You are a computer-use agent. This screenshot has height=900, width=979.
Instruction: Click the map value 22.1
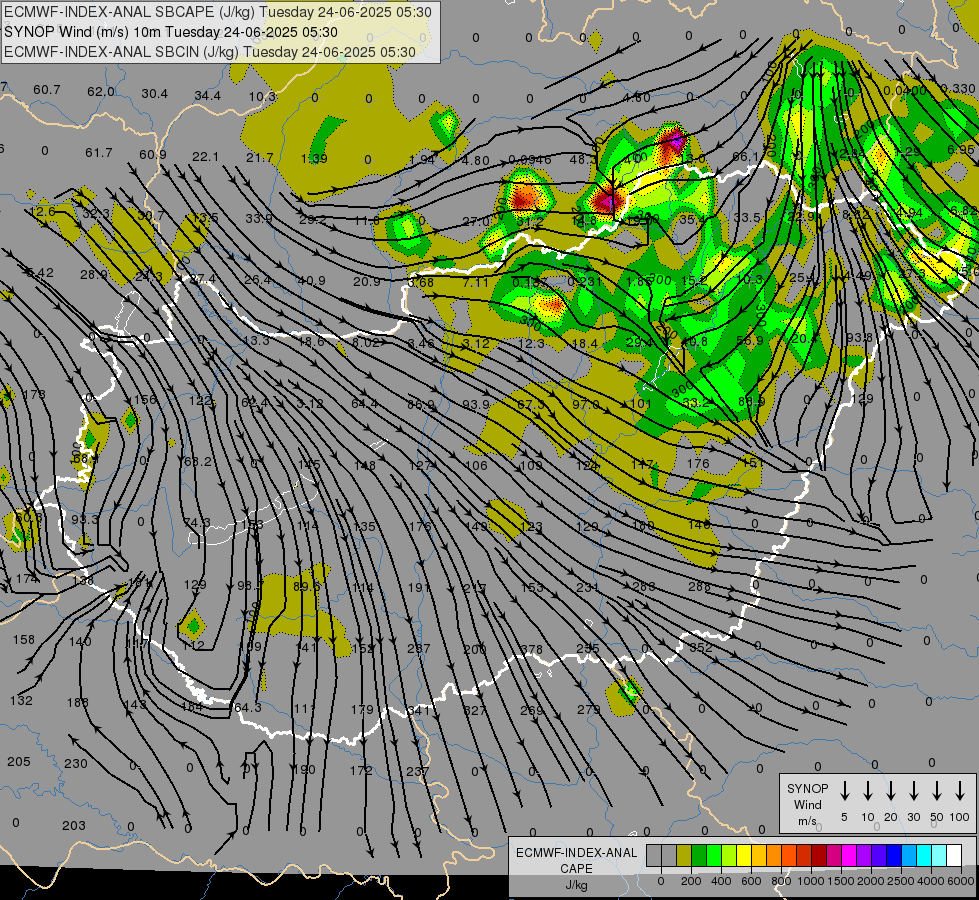tap(205, 156)
